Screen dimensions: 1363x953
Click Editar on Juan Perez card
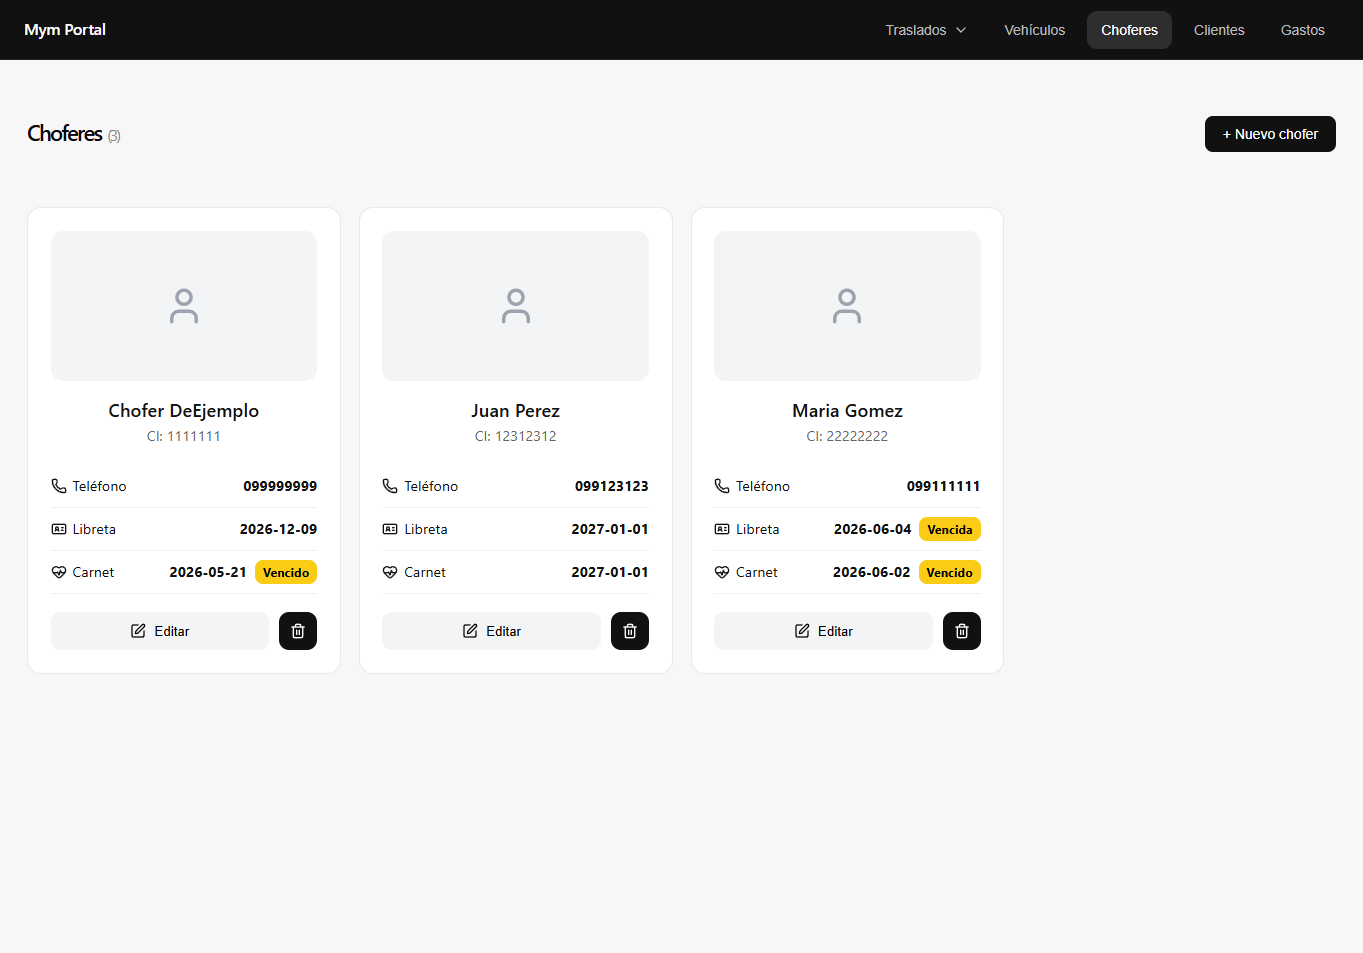(x=492, y=631)
